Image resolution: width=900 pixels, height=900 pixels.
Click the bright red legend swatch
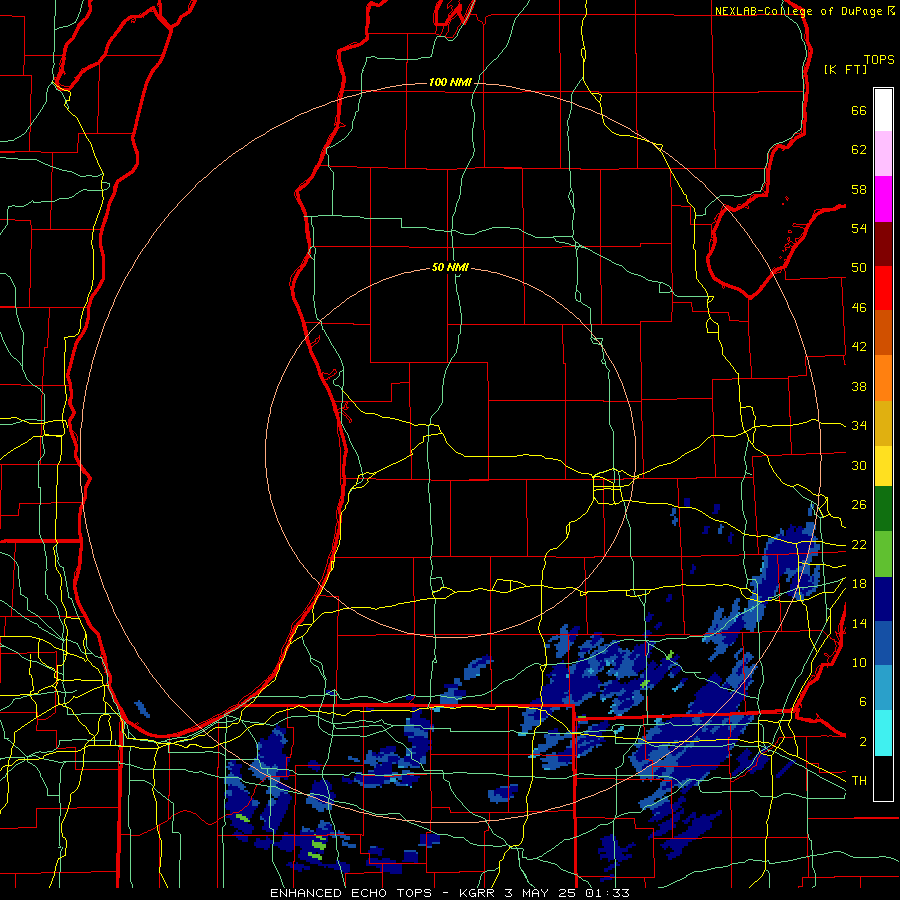(883, 288)
